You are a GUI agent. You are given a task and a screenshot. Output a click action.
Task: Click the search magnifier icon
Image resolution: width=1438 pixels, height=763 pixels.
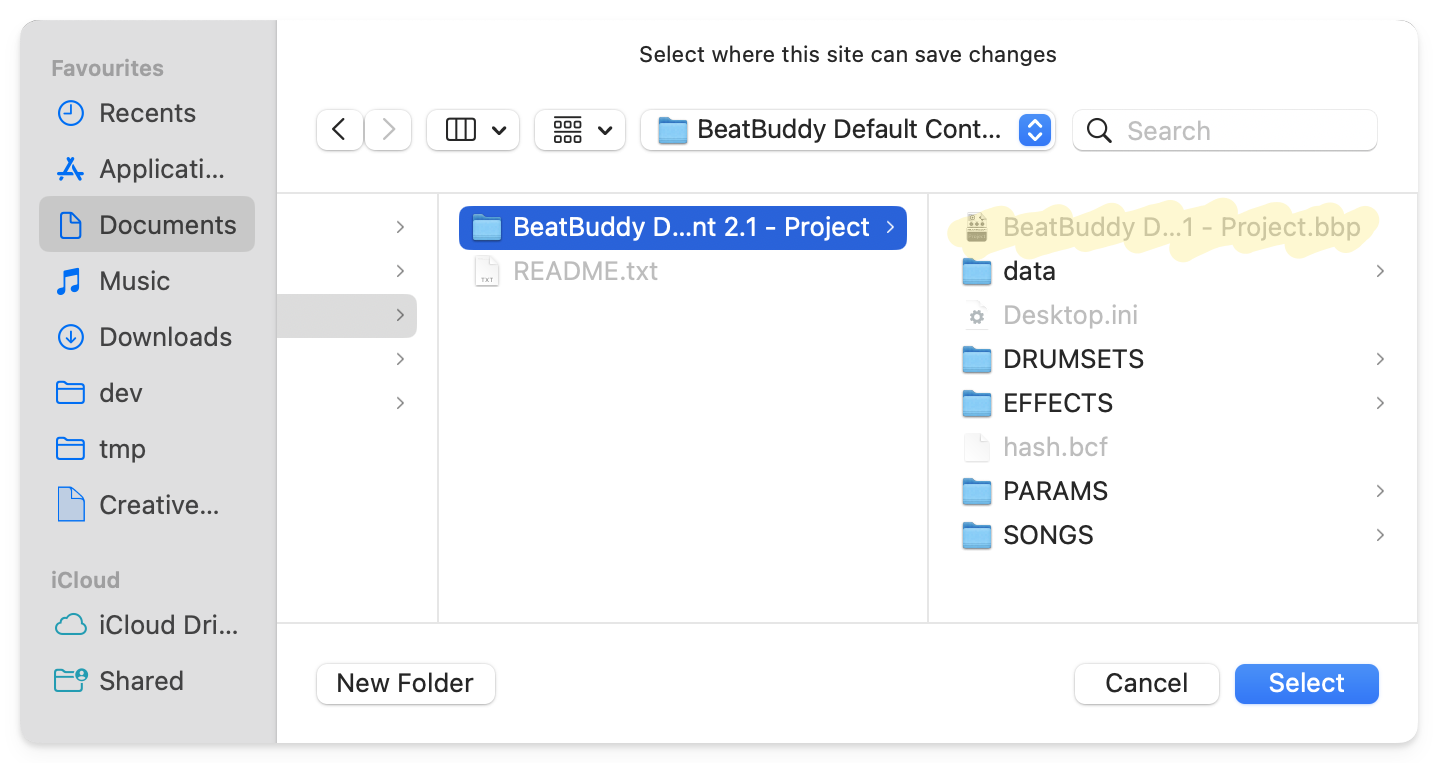1098,130
